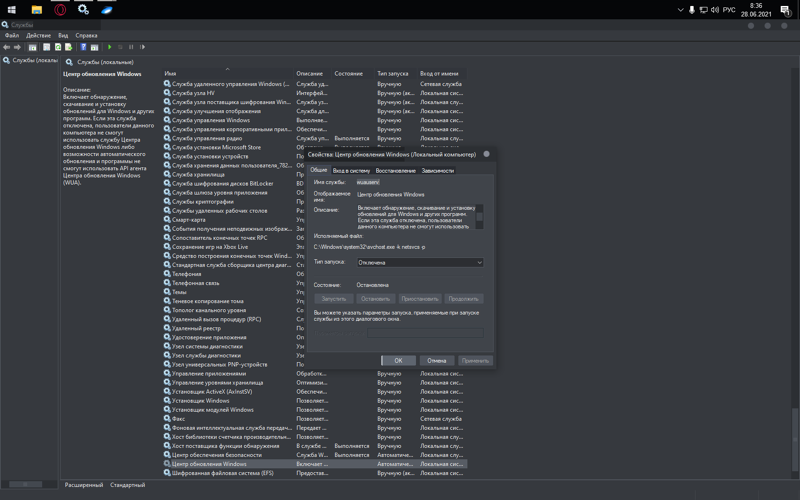Click the green Refresh toolbar icon
The width and height of the screenshot is (800, 500).
tap(58, 47)
